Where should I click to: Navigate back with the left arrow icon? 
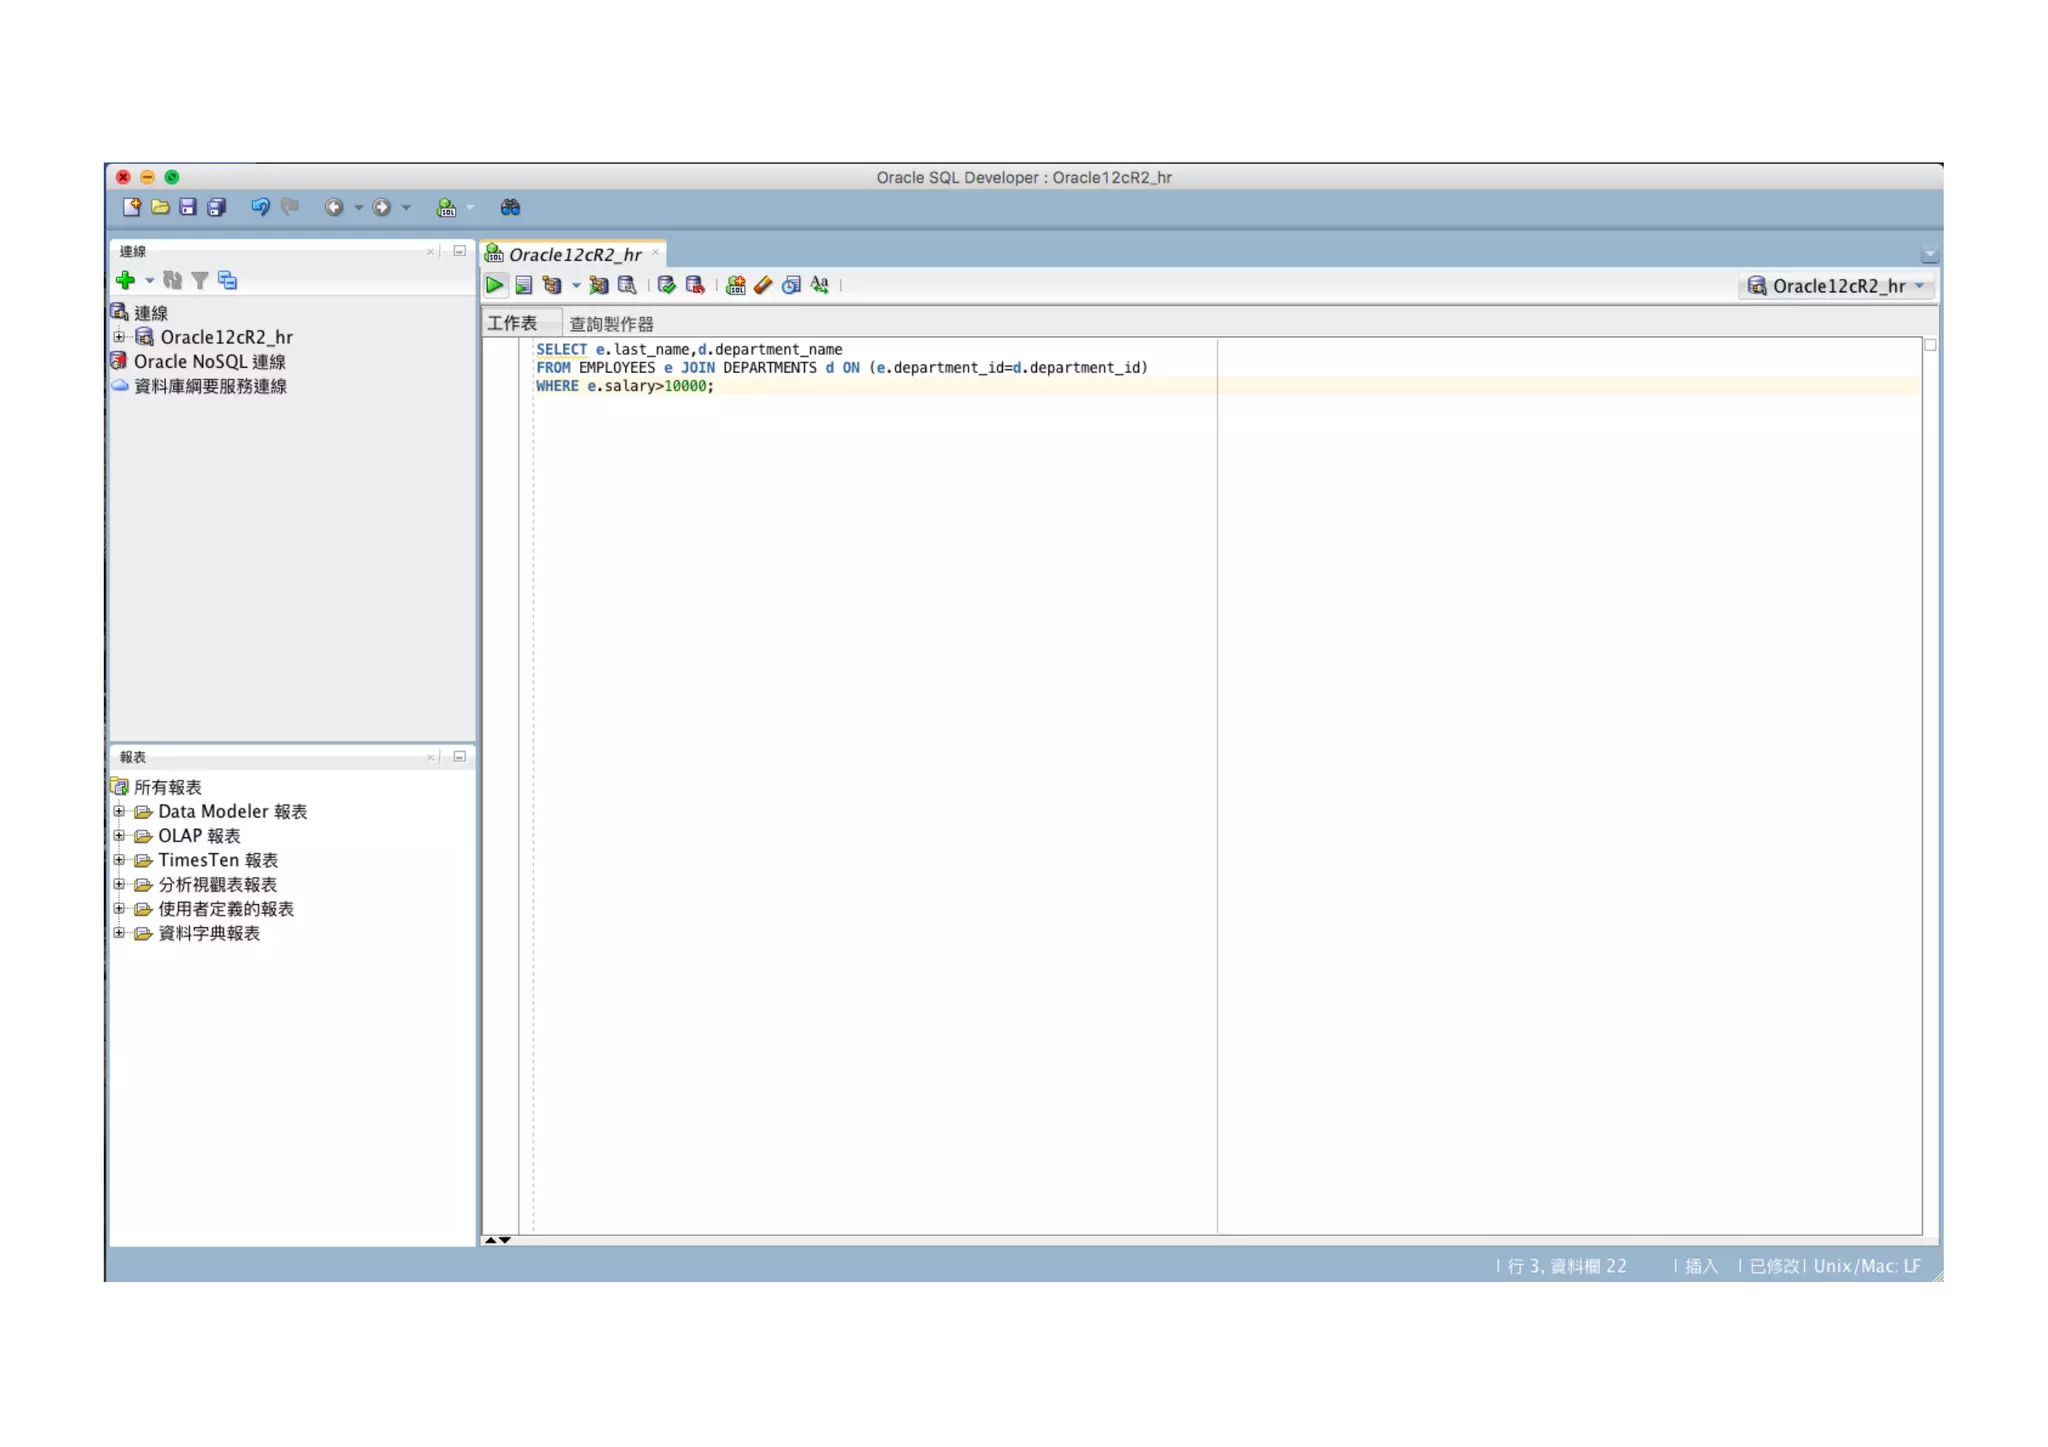(x=334, y=207)
